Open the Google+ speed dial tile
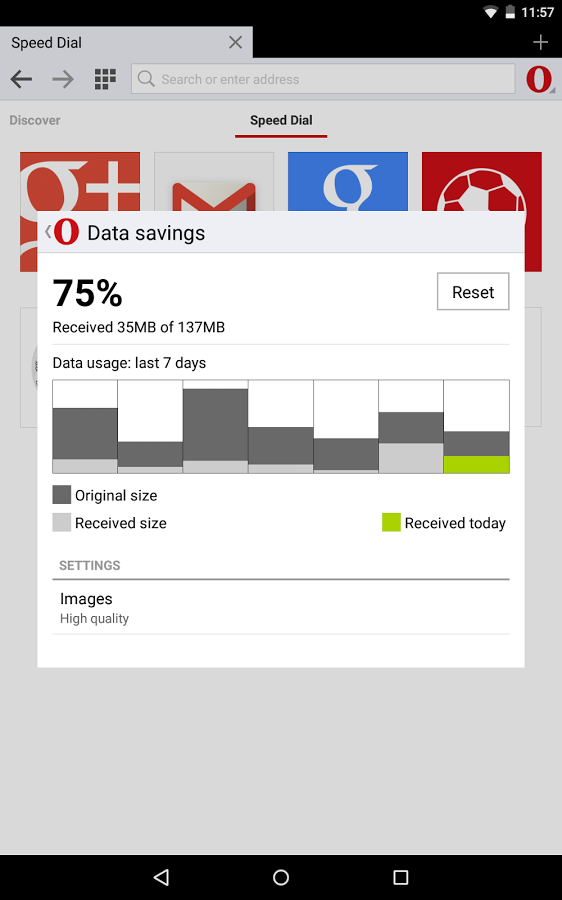562x900 pixels. pyautogui.click(x=80, y=182)
